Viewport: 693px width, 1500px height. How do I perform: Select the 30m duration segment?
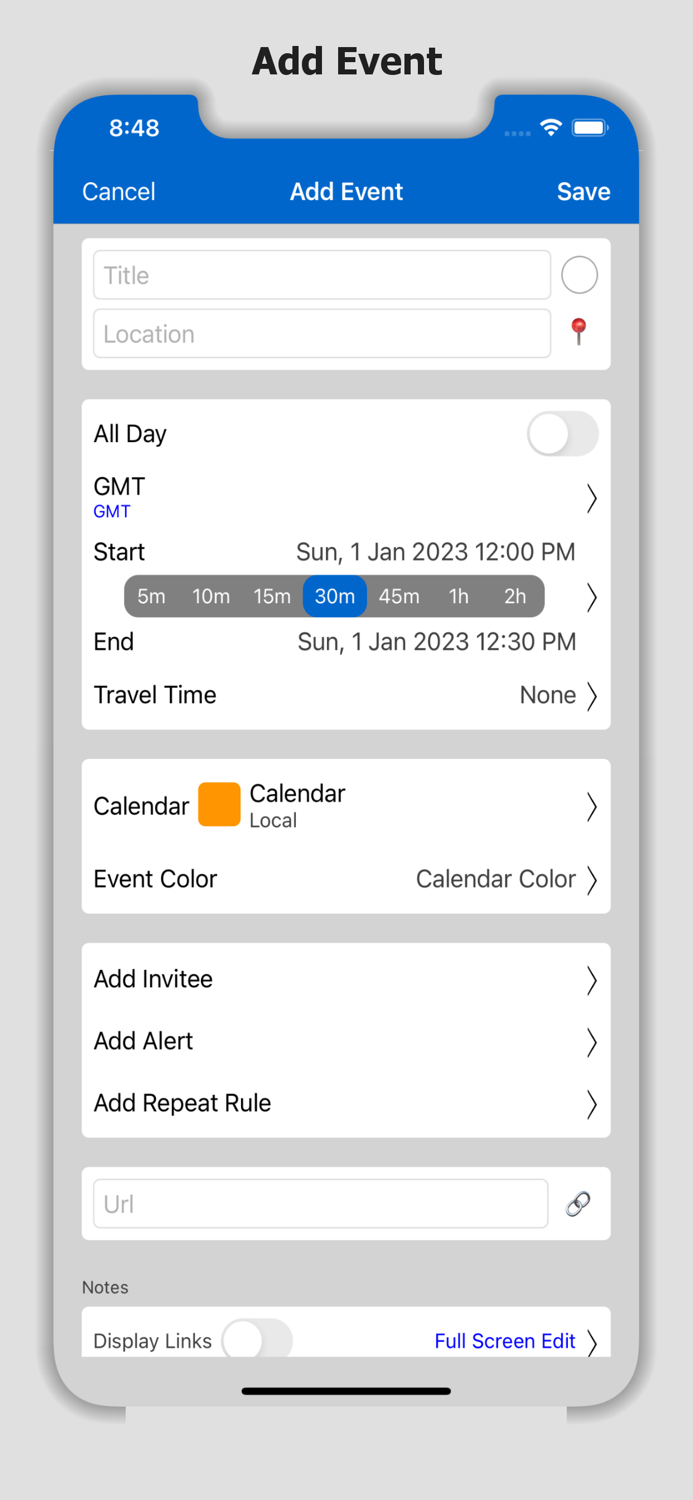(x=334, y=596)
